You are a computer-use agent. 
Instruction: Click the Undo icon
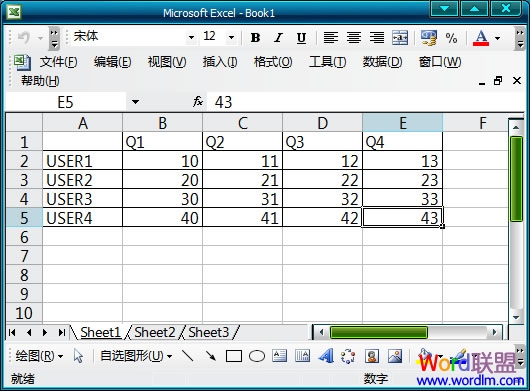tap(24, 37)
